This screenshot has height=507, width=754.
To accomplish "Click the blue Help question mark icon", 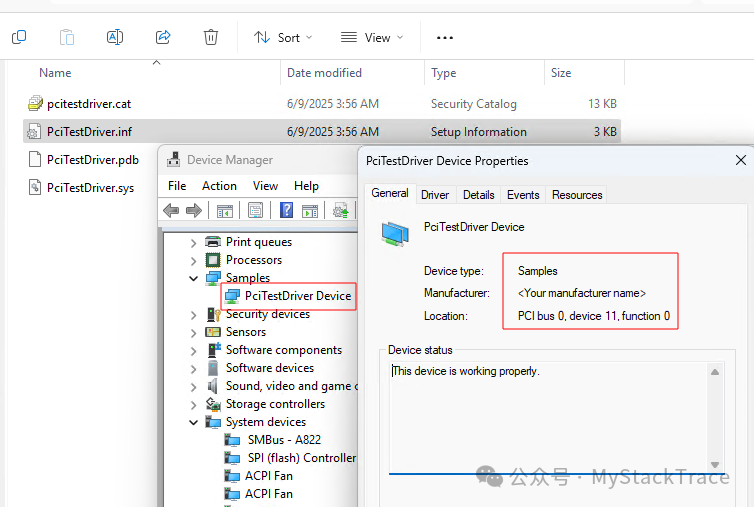I will [x=286, y=210].
